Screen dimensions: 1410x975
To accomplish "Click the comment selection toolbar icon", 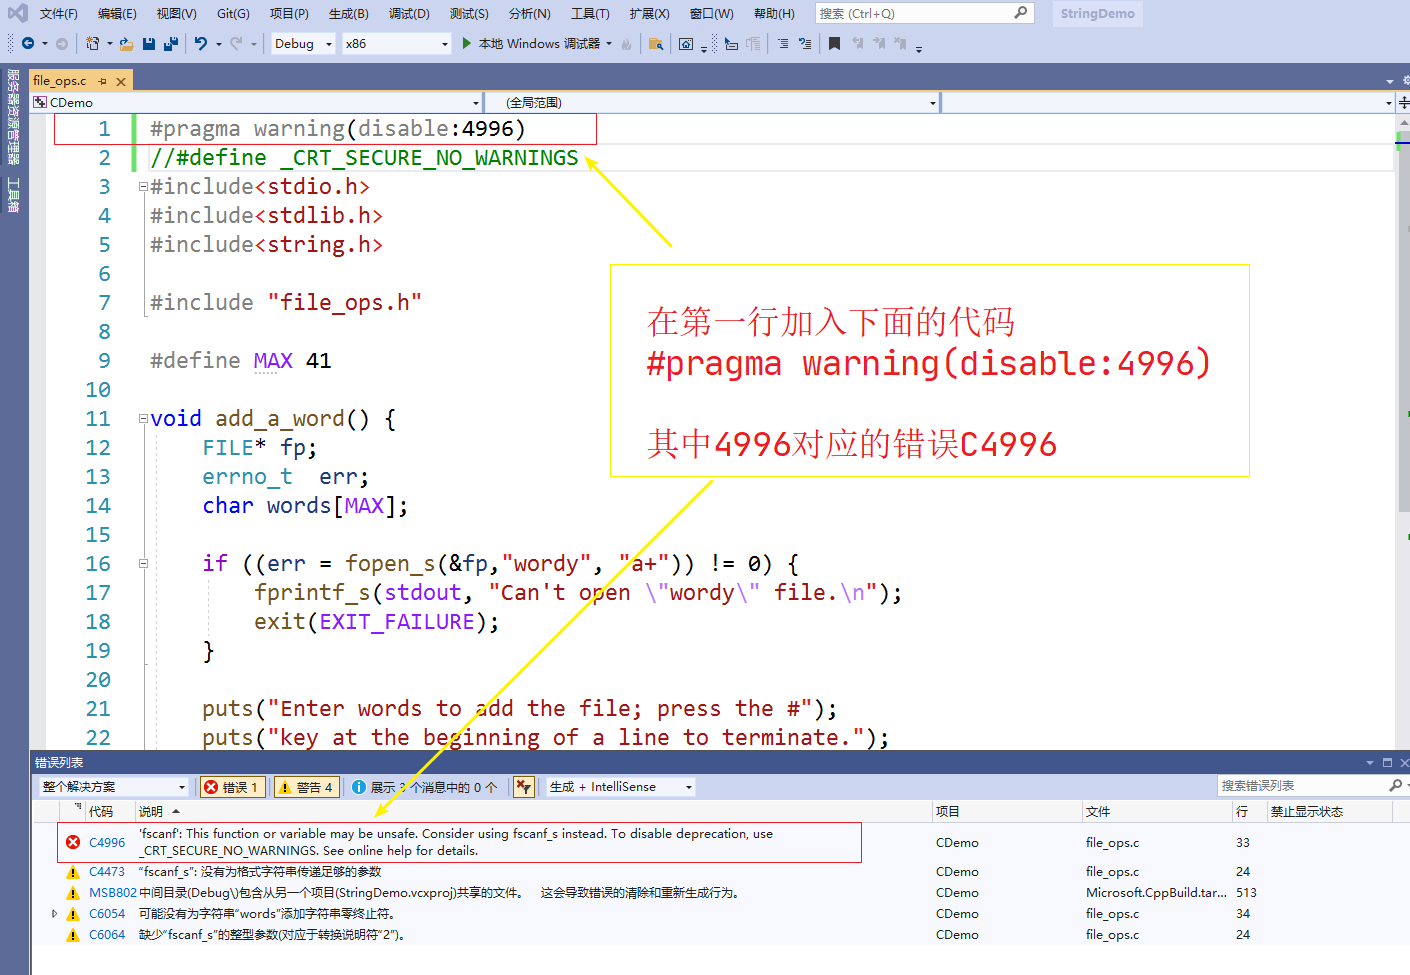I will click(783, 43).
